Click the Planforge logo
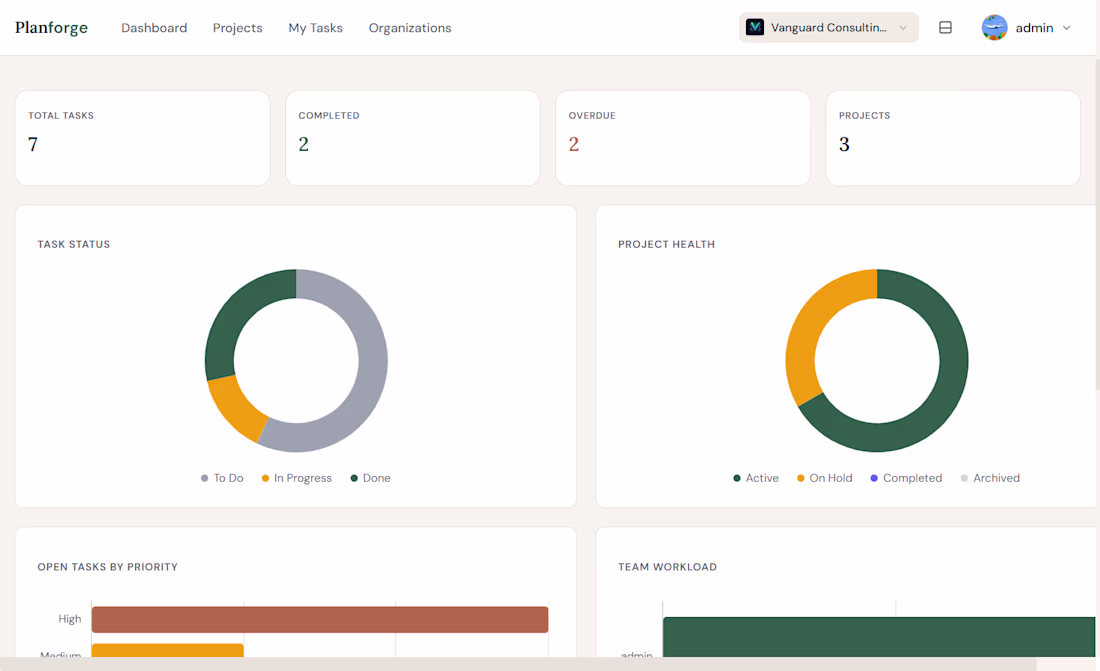The height and width of the screenshot is (671, 1100). [x=51, y=27]
